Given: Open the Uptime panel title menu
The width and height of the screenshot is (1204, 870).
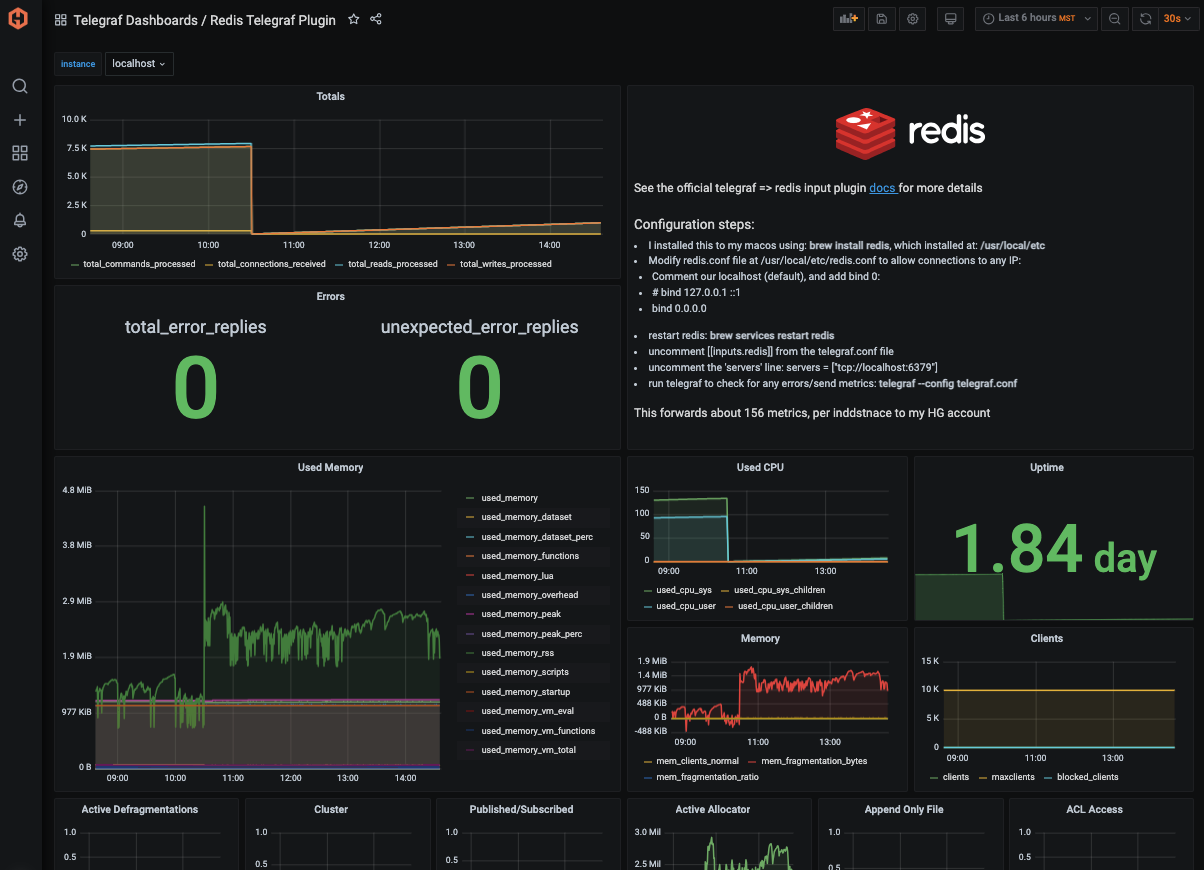Looking at the screenshot, I should coord(1047,467).
